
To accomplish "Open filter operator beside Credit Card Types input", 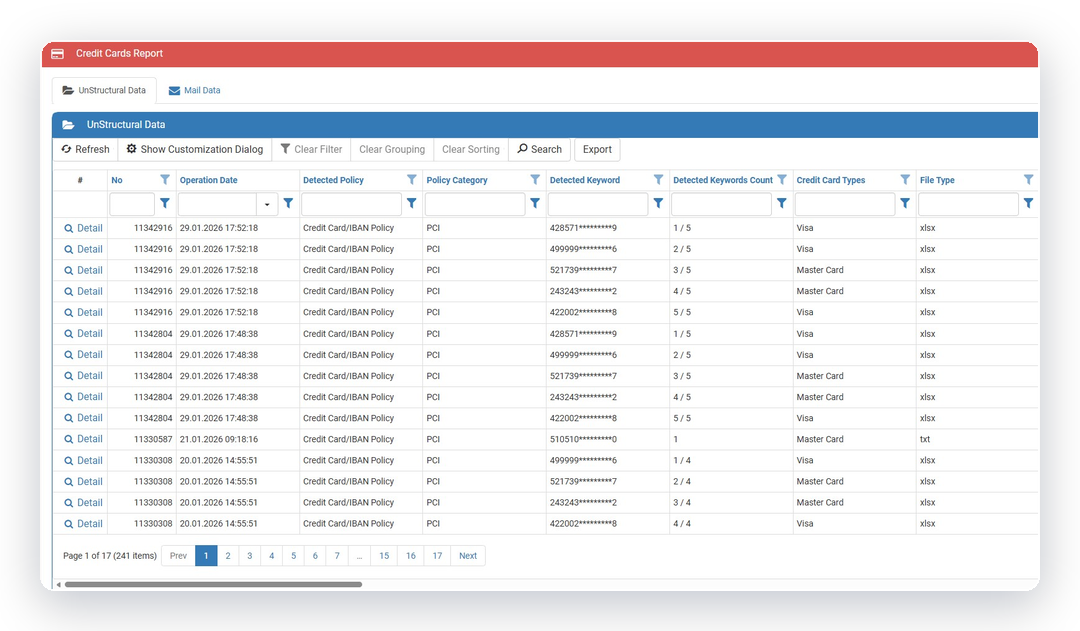I will 904,203.
